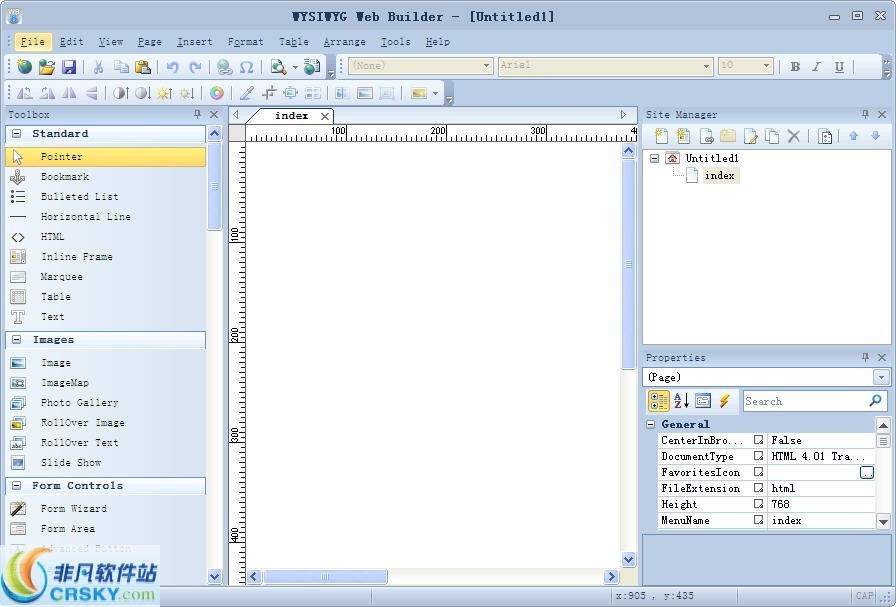Viewport: 896px width, 607px height.
Task: Add a new page in Site Manager
Action: pyautogui.click(x=661, y=136)
